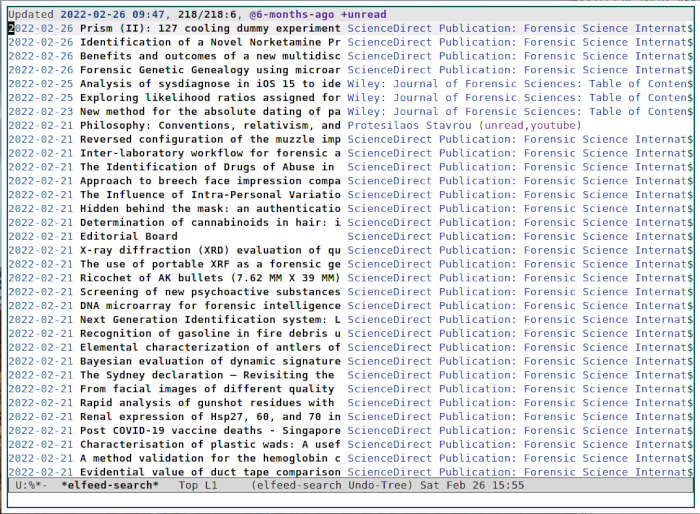Open 'Exploring likelihood ratios assigned for' entry
700x514 pixels.
pos(210,98)
